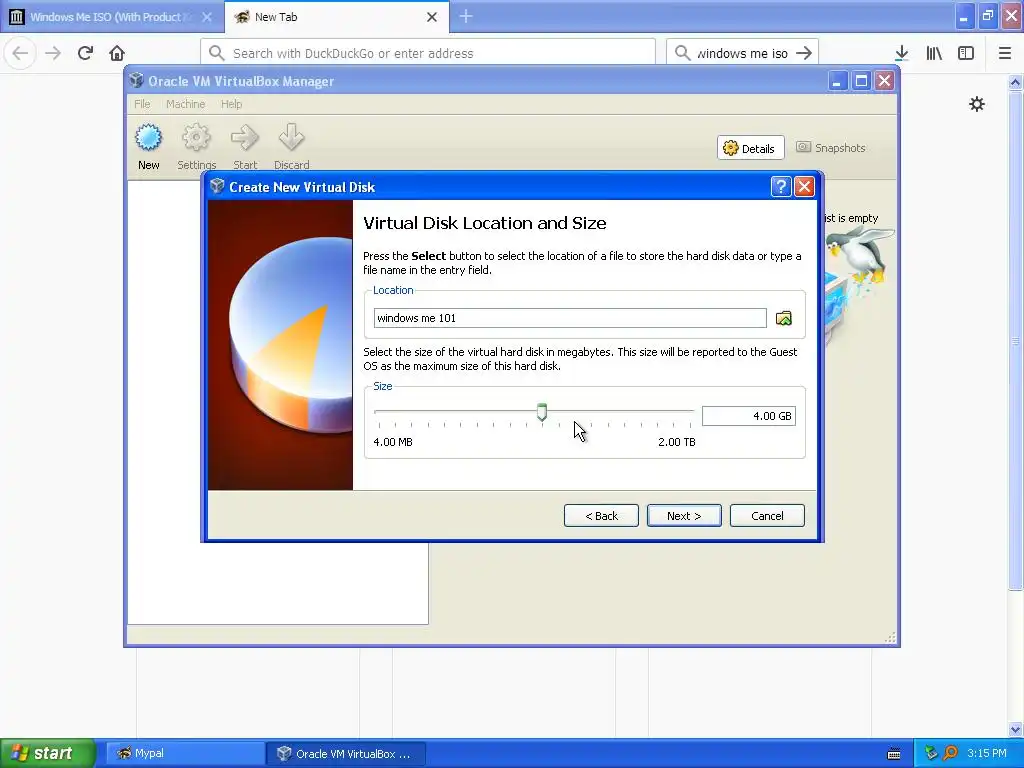
Task: Click the 4.00 GB size input field
Action: [x=748, y=416]
